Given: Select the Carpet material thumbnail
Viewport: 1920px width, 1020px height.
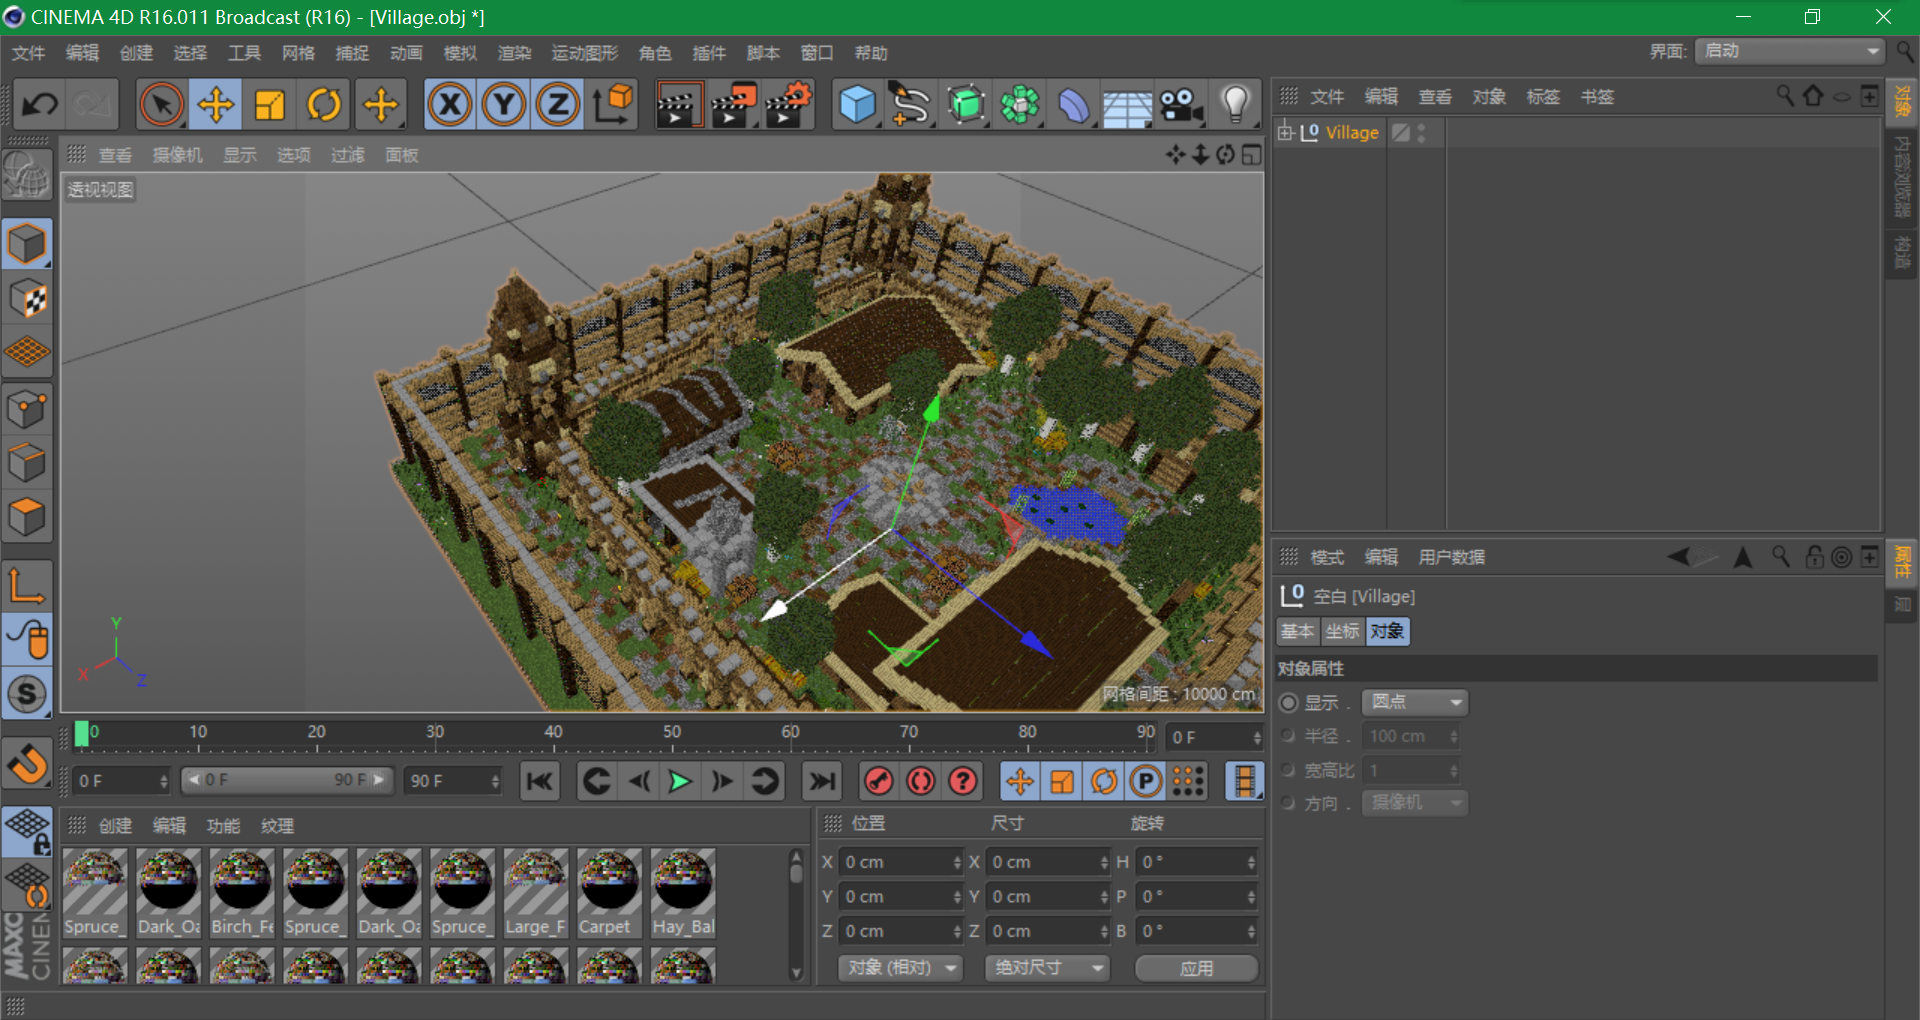Looking at the screenshot, I should click(609, 893).
